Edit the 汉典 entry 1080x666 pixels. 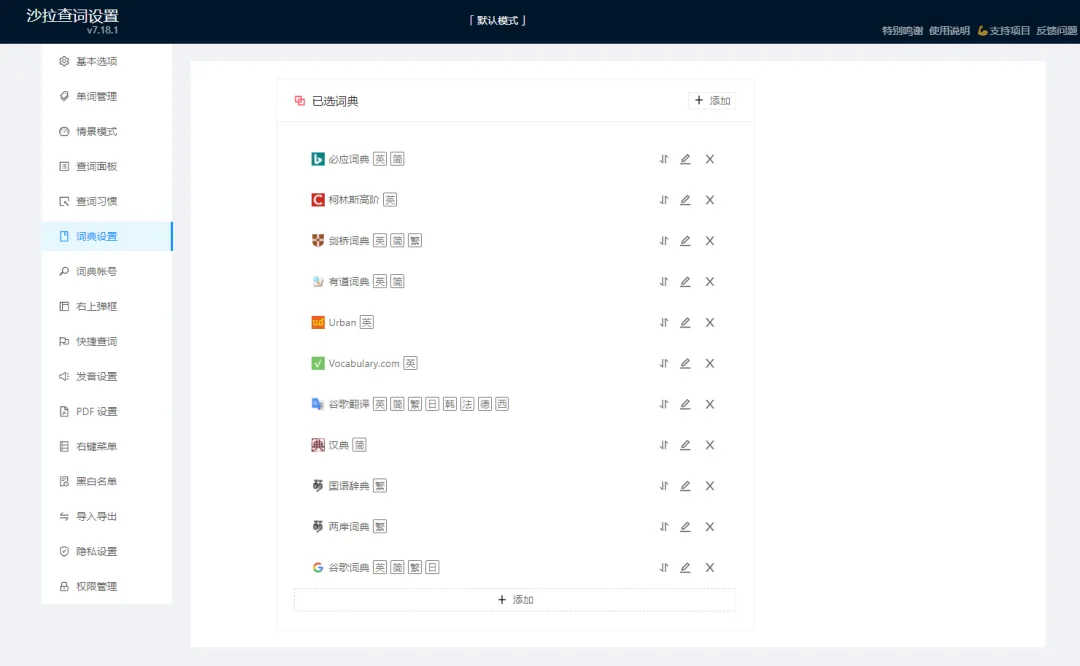685,445
